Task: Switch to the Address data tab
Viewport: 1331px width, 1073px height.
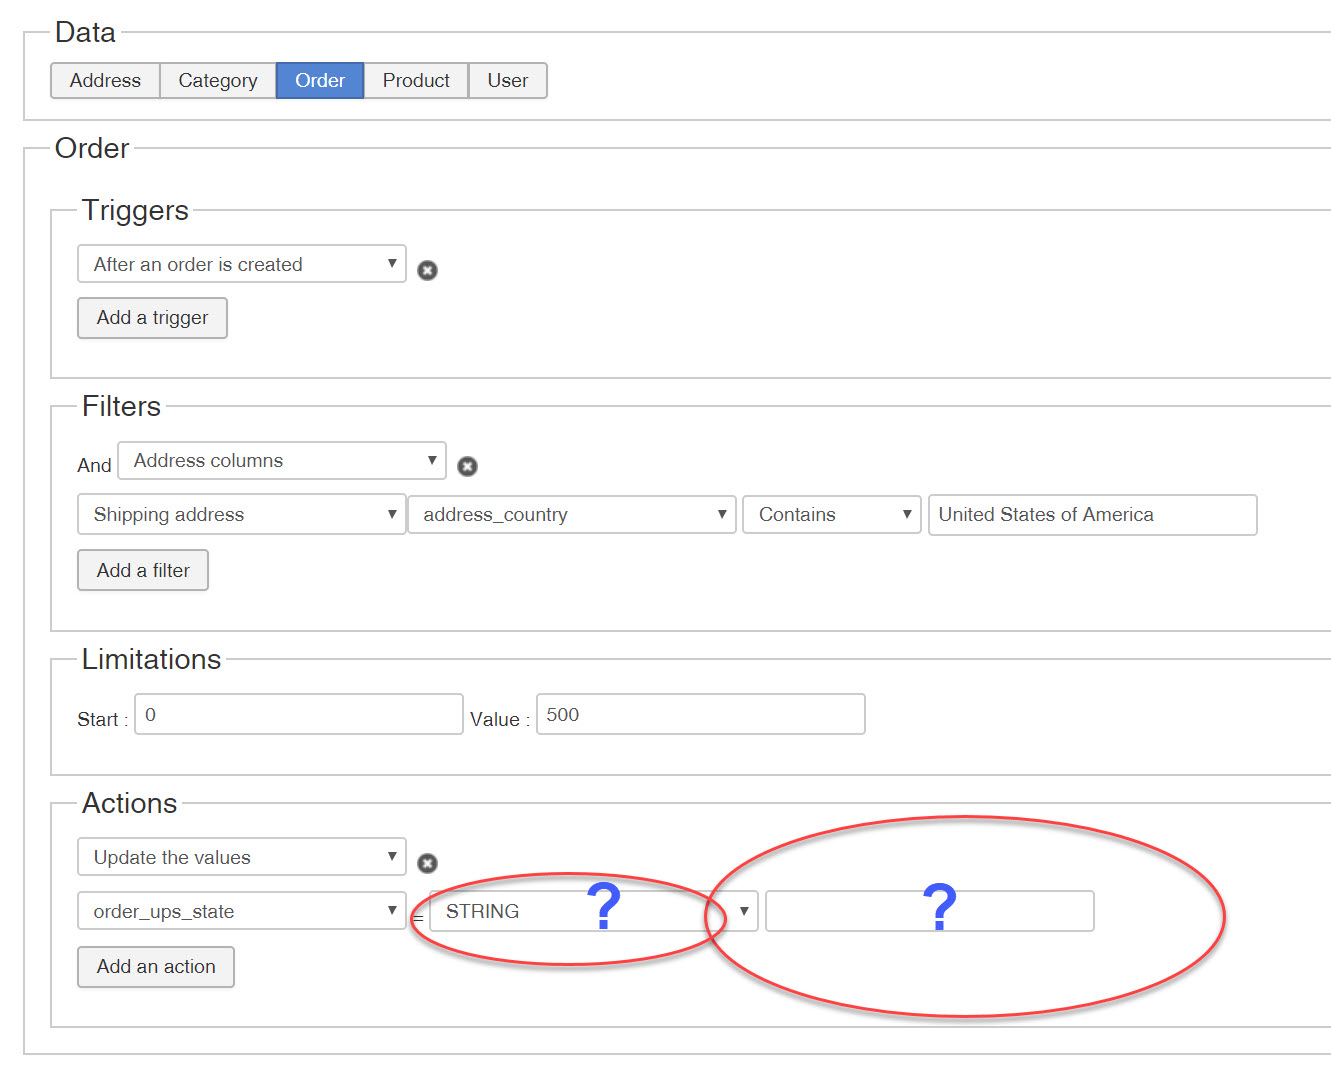Action: pyautogui.click(x=105, y=81)
